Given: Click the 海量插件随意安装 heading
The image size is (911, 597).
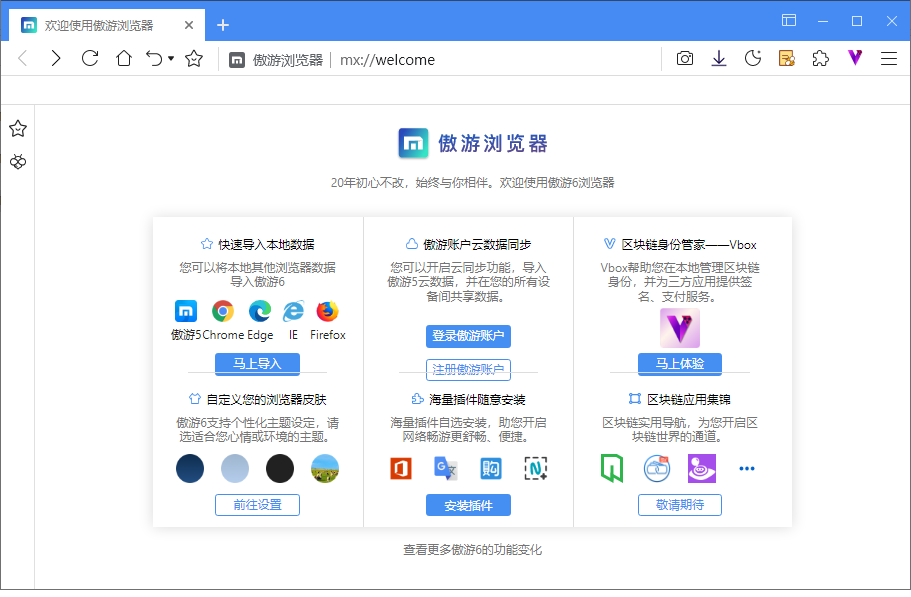Looking at the screenshot, I should tap(477, 400).
